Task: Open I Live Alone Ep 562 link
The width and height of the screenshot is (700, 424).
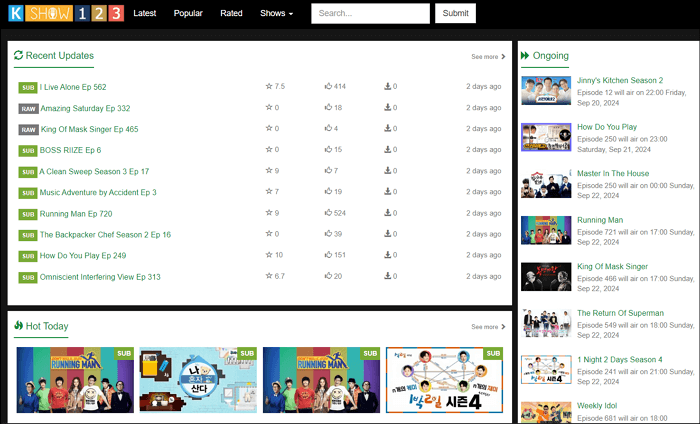Action: (x=73, y=87)
